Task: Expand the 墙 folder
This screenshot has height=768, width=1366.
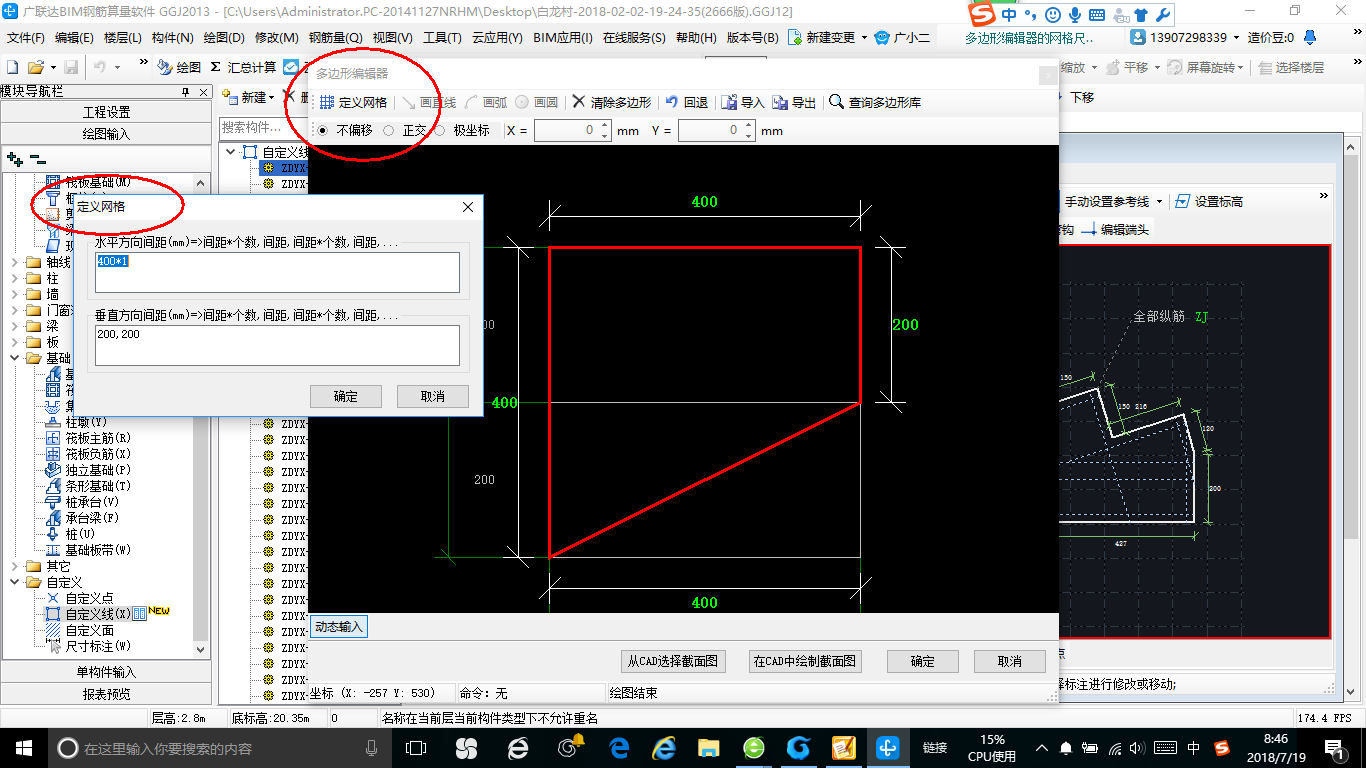Action: [x=14, y=294]
